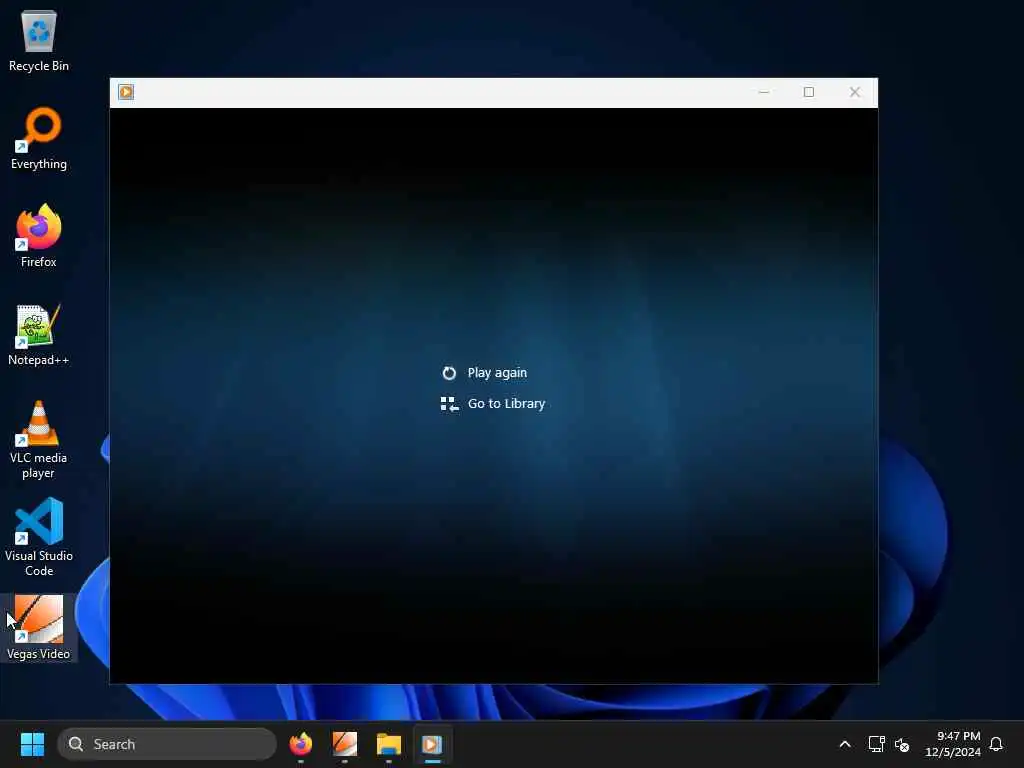Click the Media Player taskbar button
This screenshot has width=1024, height=768.
coord(432,744)
